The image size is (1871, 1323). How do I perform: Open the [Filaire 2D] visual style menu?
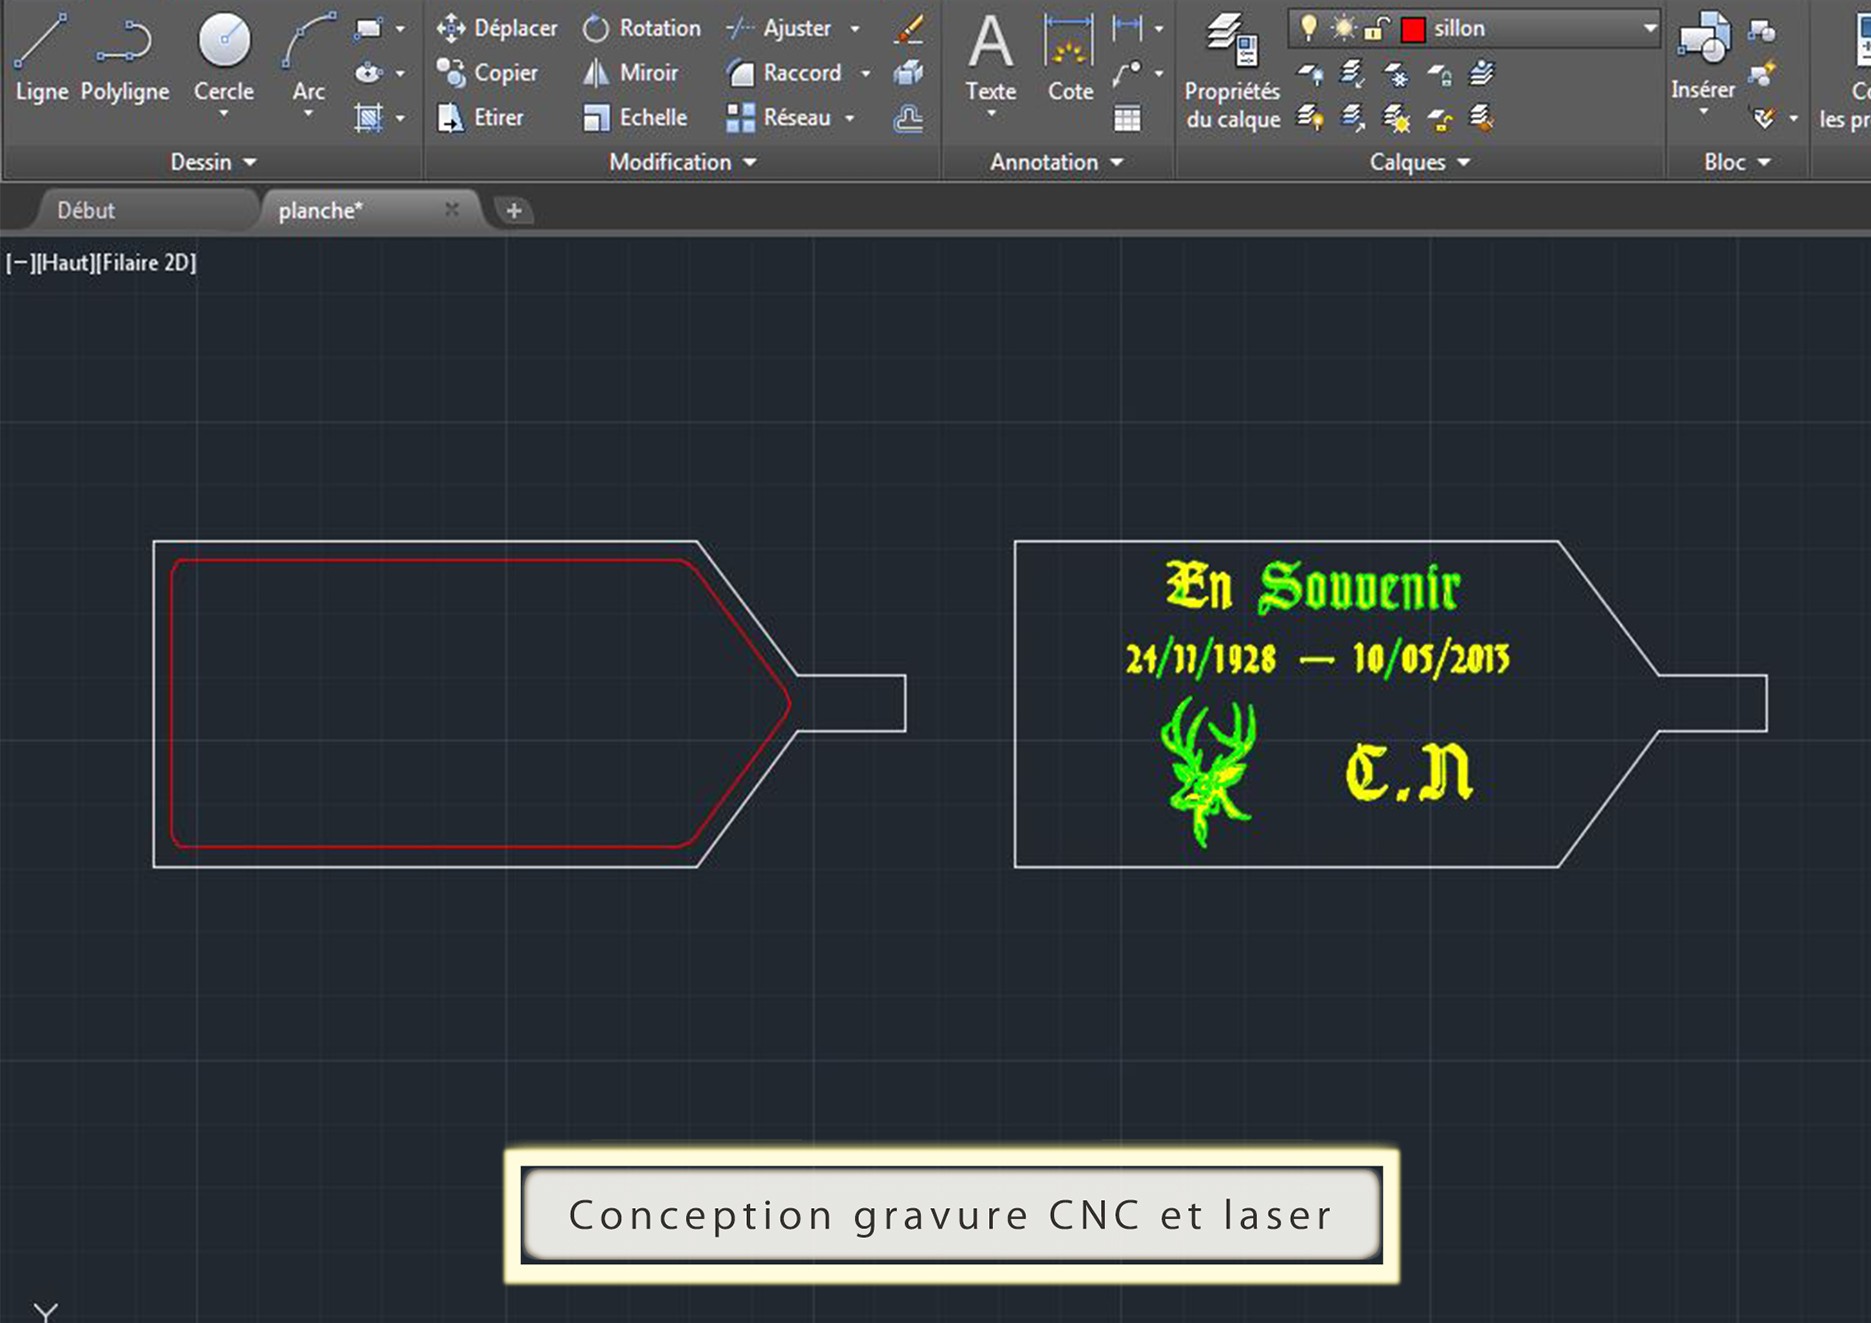pos(146,263)
